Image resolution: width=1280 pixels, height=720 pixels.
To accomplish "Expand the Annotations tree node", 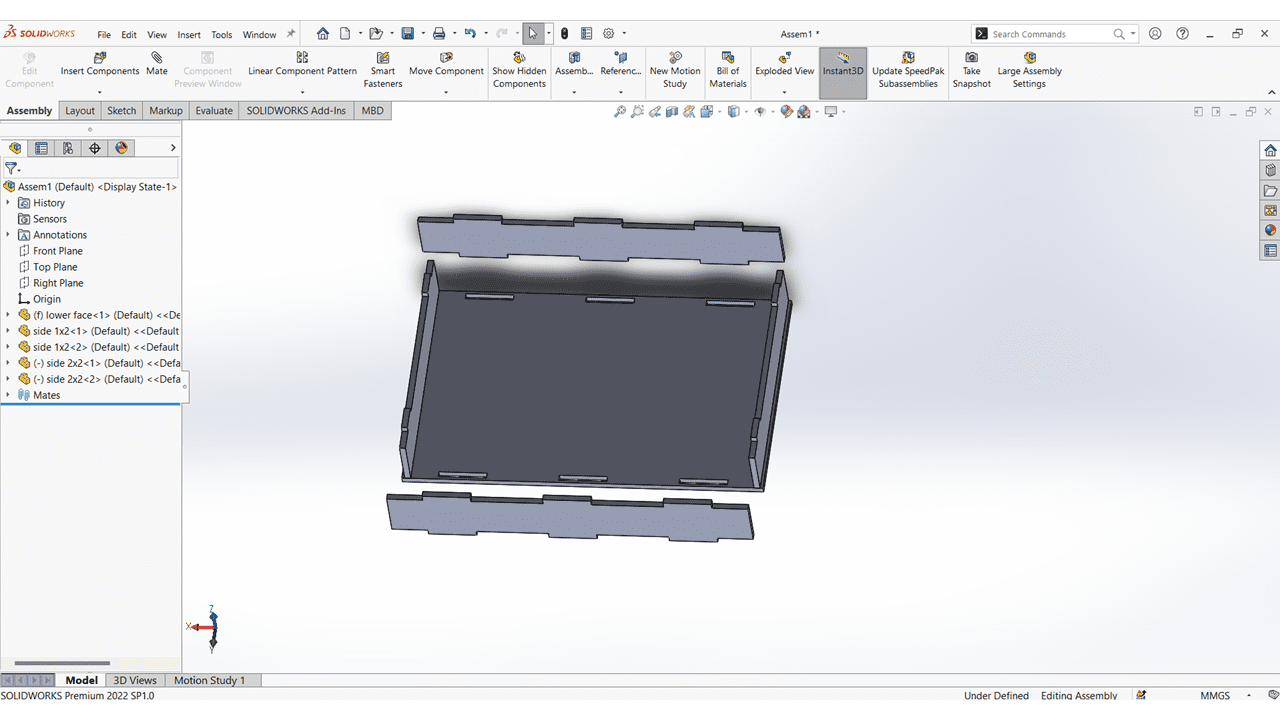I will click(x=8, y=234).
